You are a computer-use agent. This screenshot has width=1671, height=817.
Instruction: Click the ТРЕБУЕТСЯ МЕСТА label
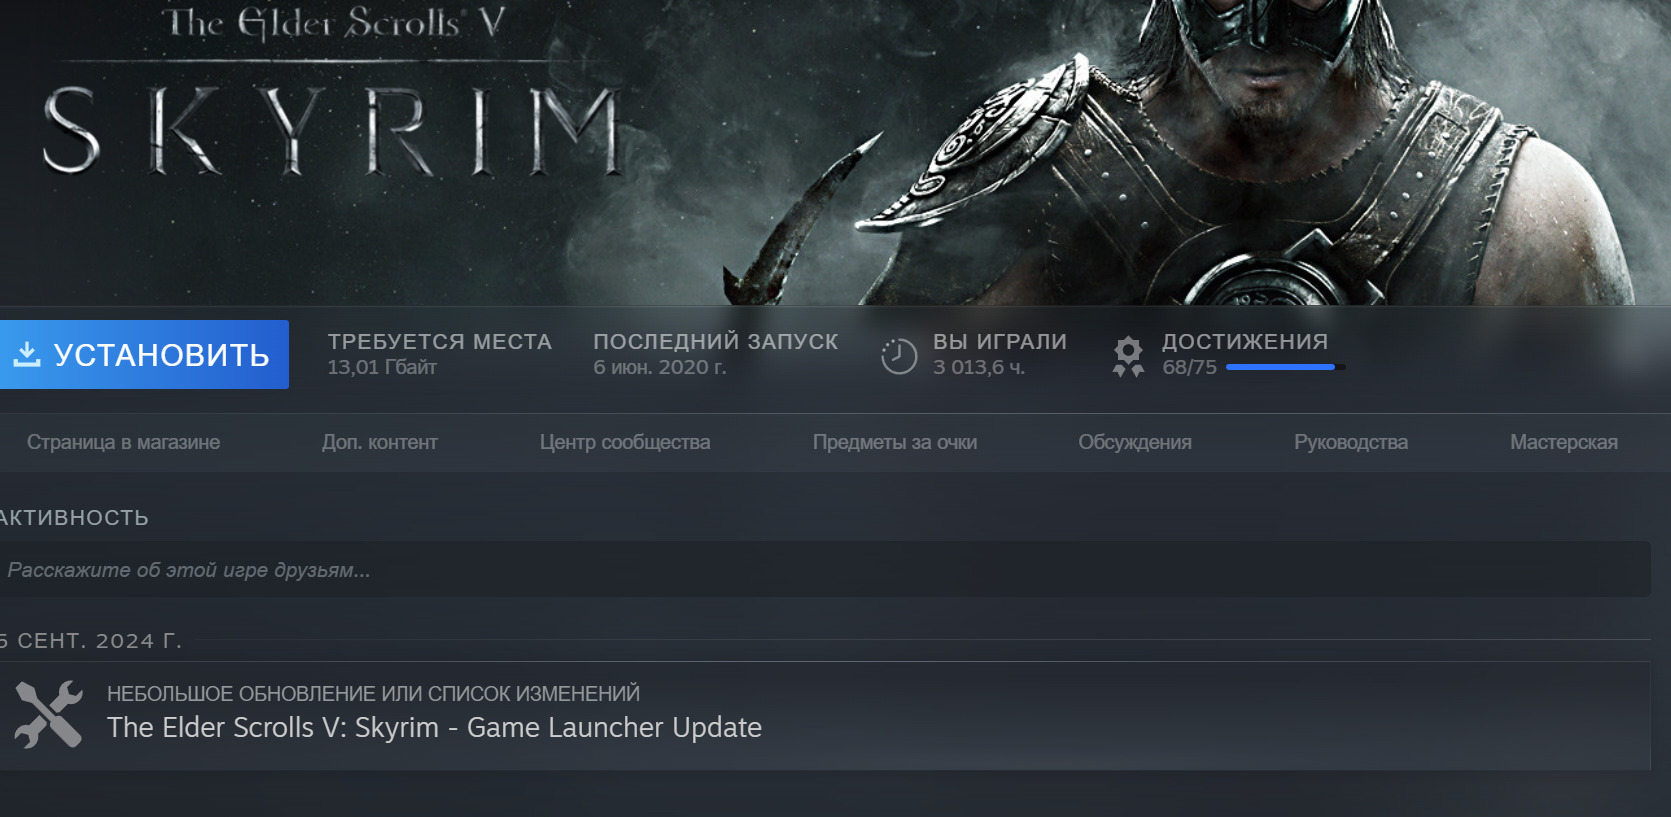coord(440,342)
